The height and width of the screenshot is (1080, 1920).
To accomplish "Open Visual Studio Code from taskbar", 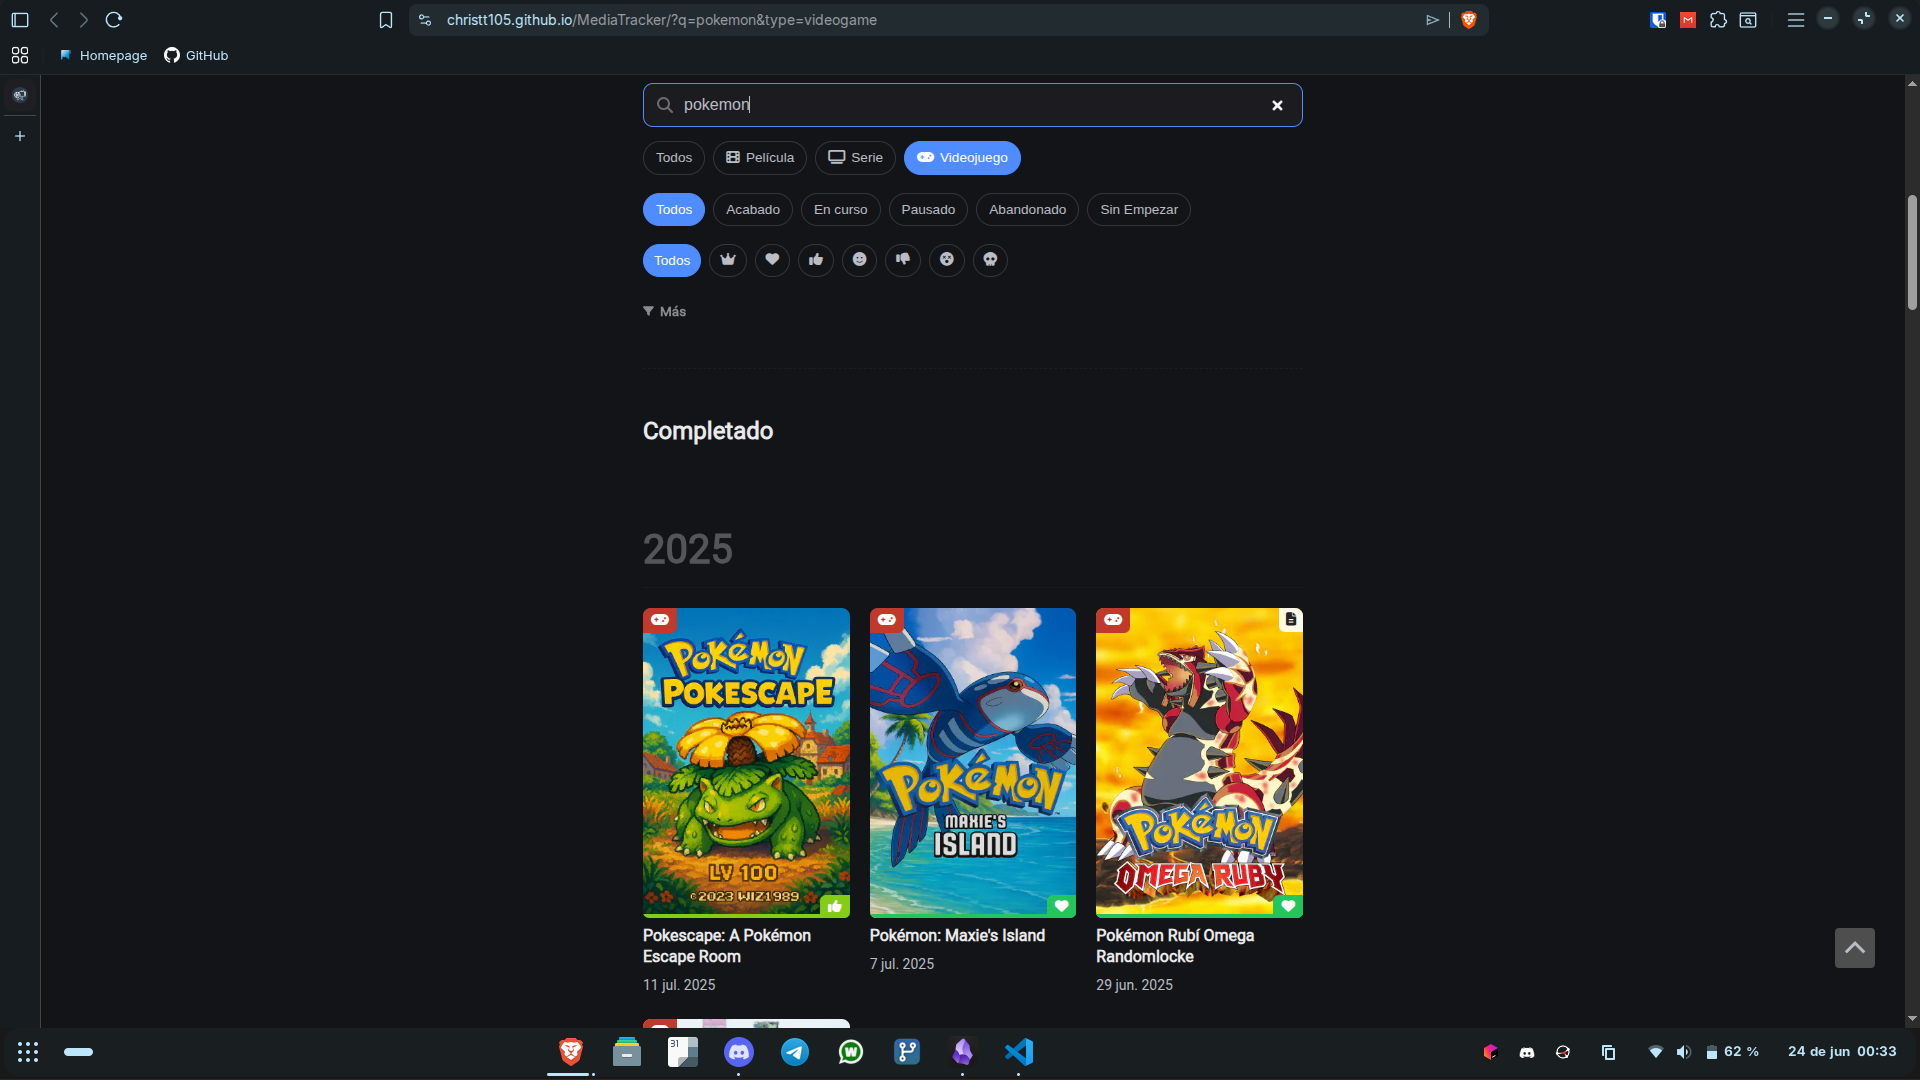I will tap(1019, 1052).
